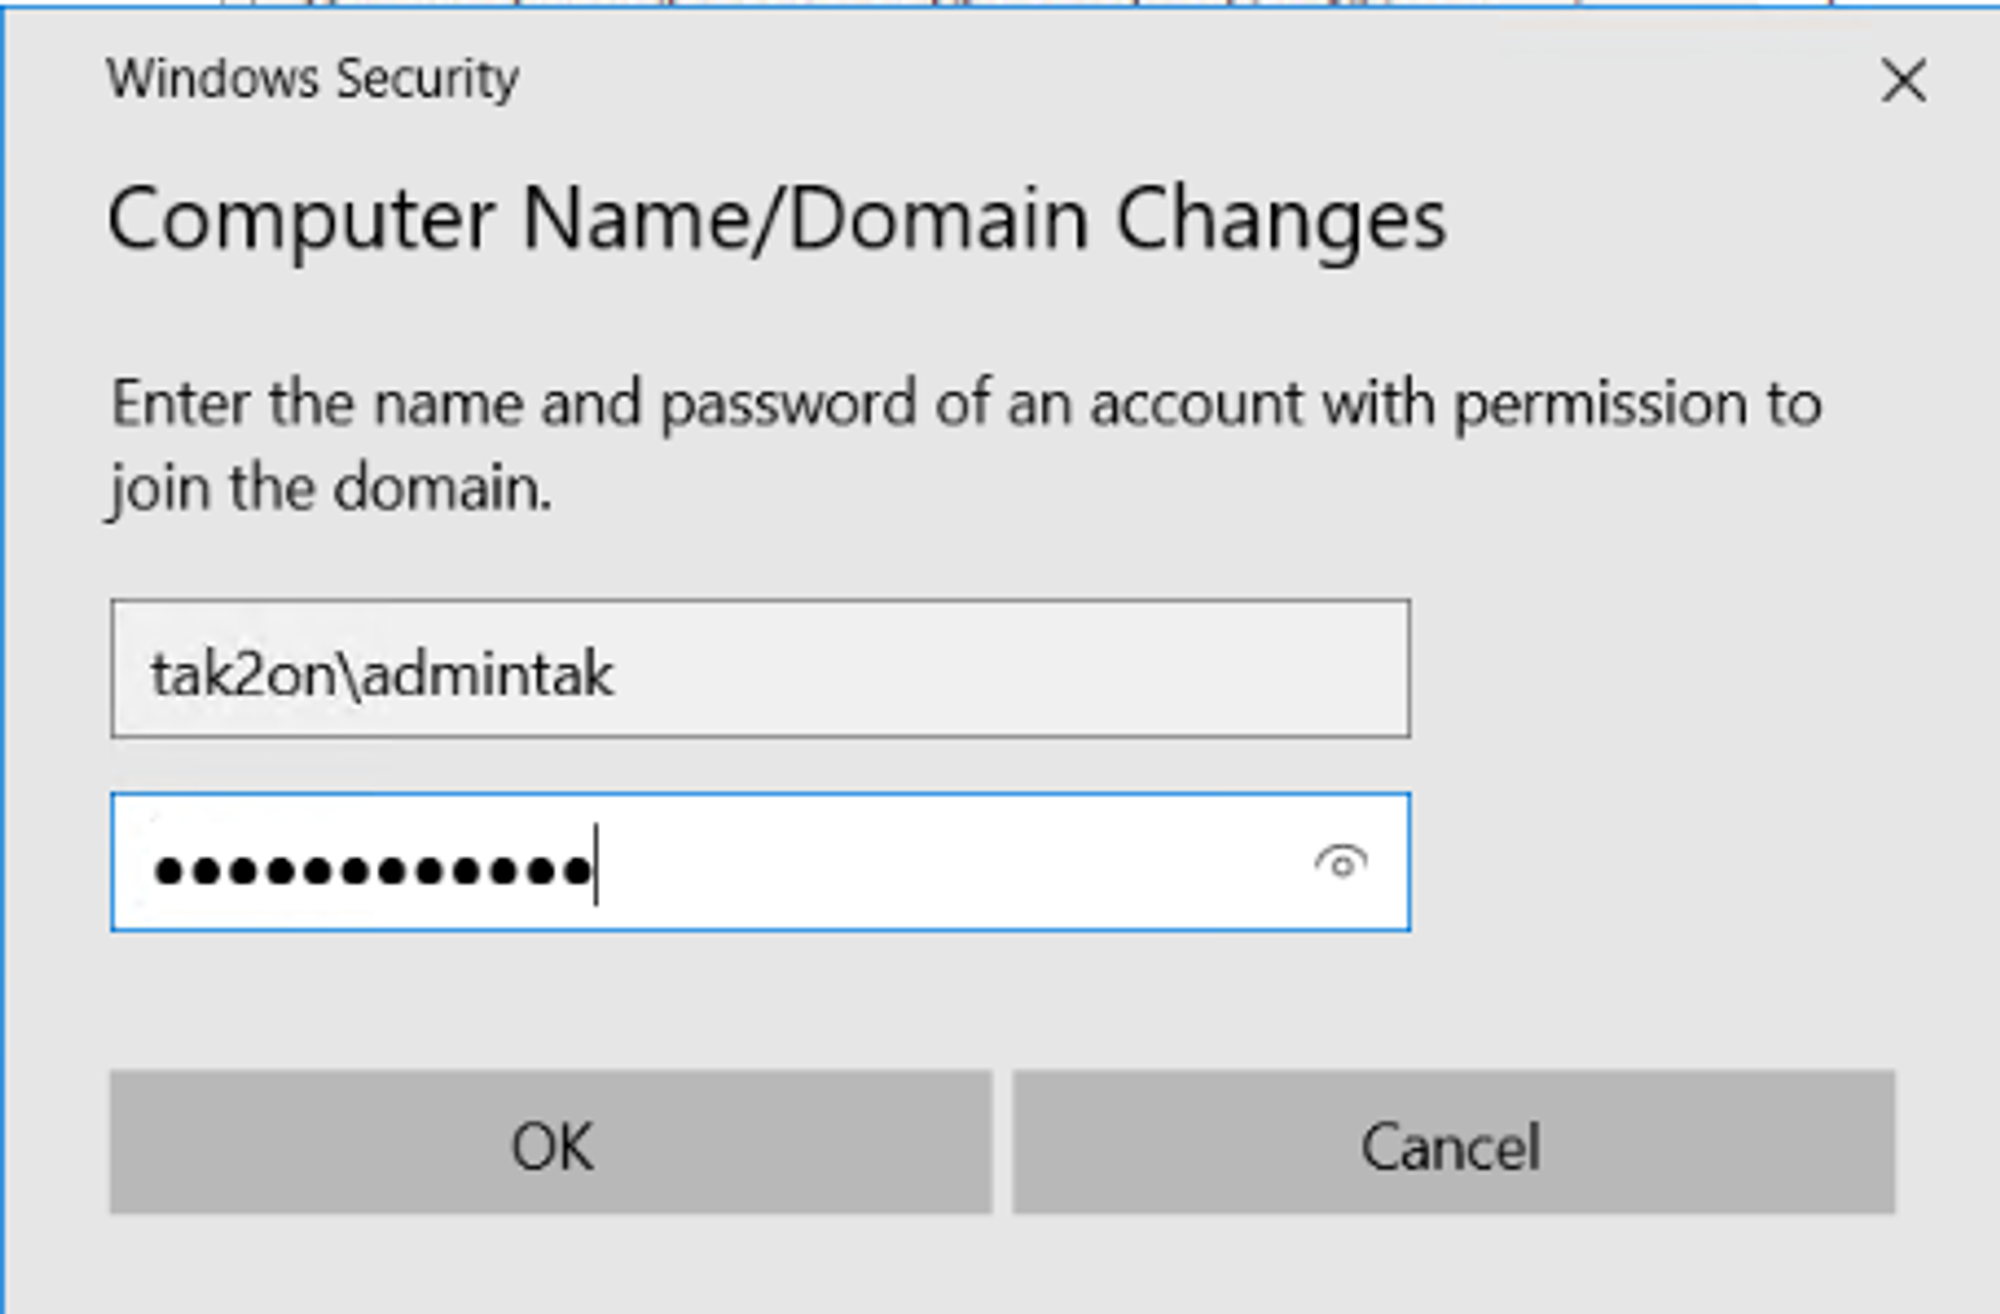Click the instruction text about joining the domain
Viewport: 2000px width, 1314px height.
coord(966,446)
